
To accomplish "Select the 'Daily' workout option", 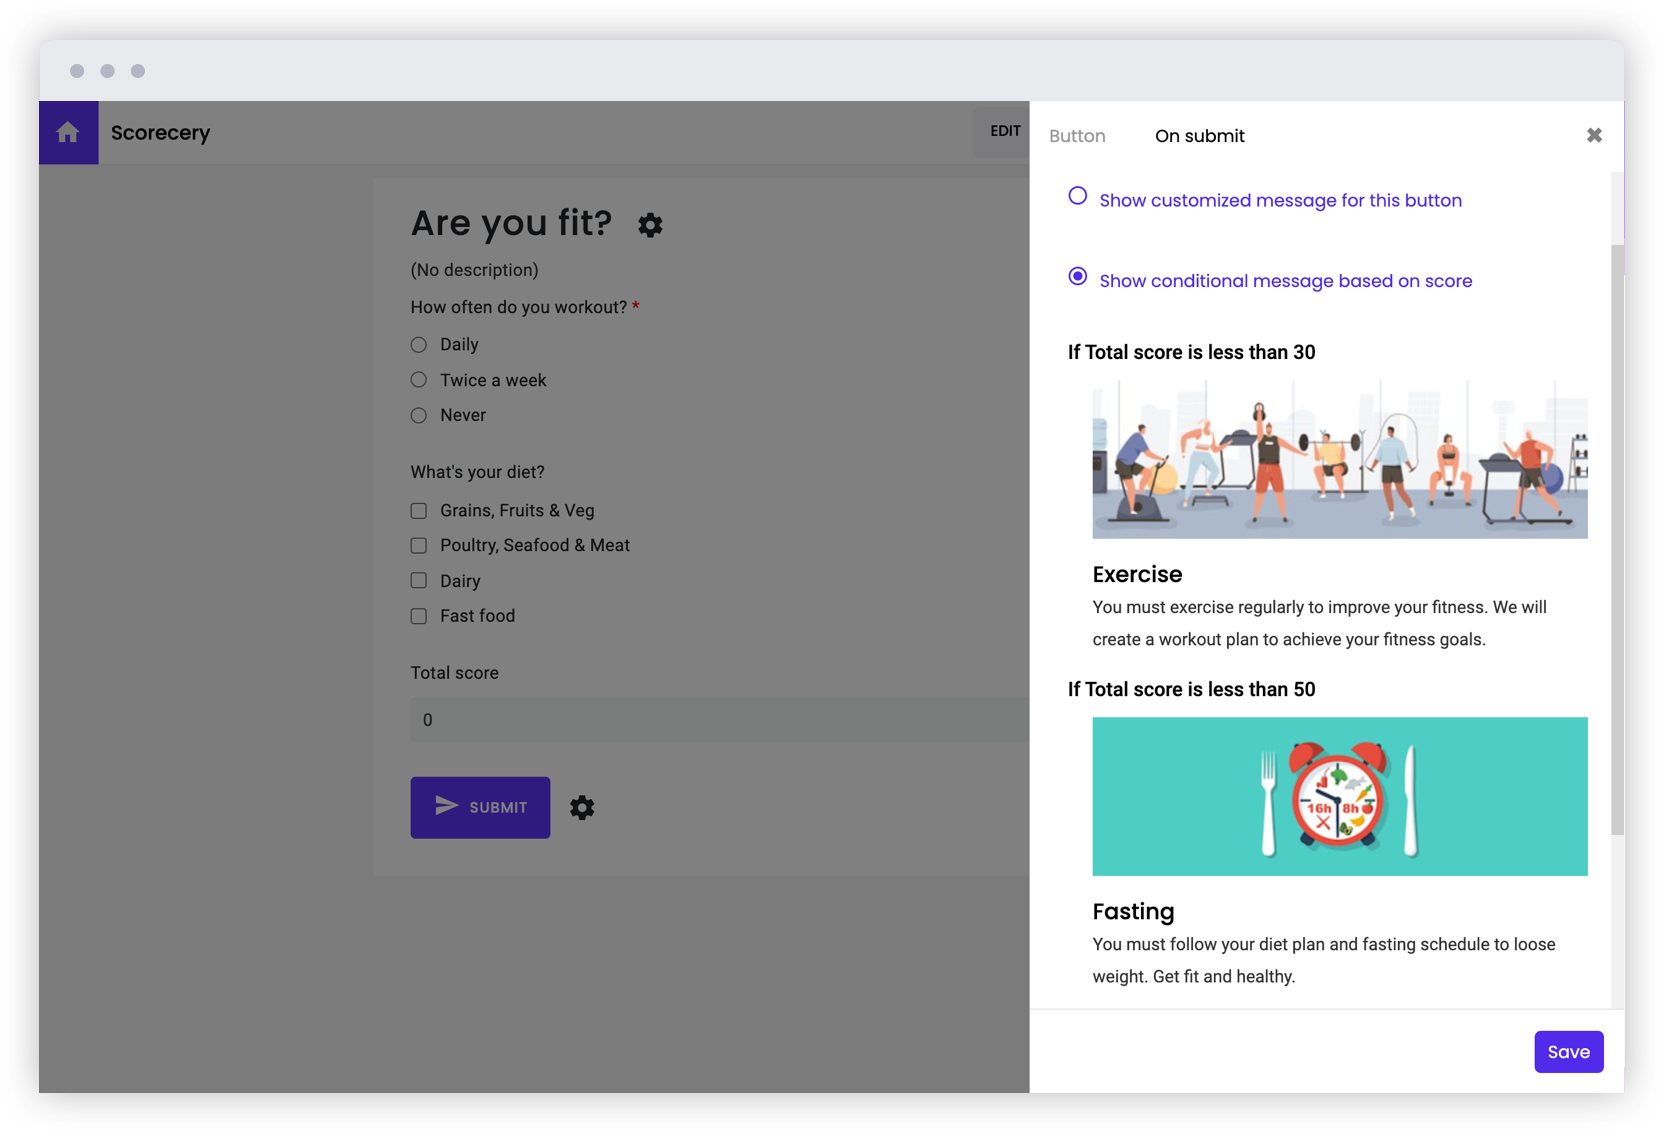I will (x=418, y=344).
